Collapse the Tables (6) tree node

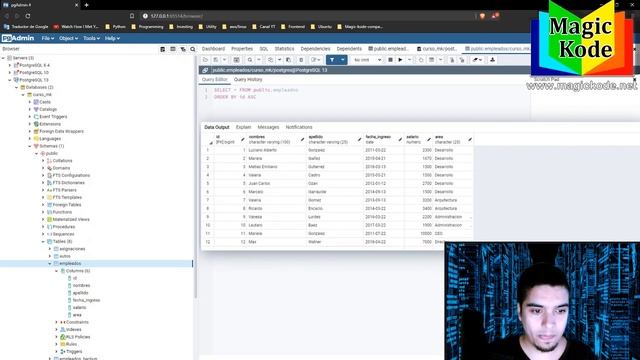43,242
